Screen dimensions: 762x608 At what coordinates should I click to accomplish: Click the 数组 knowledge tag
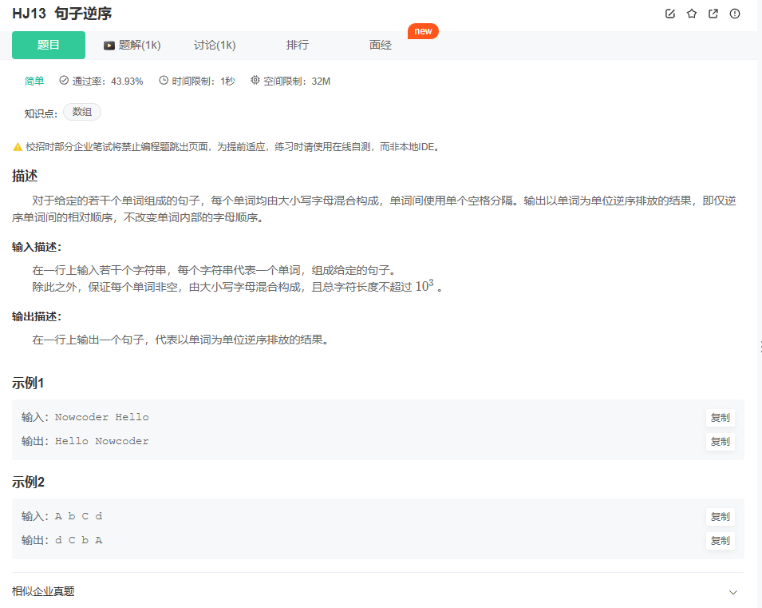pos(82,112)
